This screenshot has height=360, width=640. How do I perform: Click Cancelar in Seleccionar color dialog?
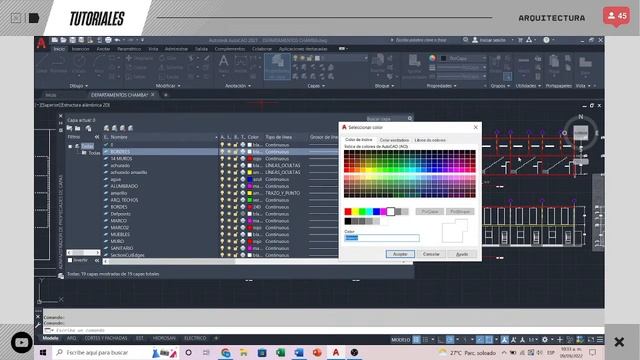tap(431, 254)
